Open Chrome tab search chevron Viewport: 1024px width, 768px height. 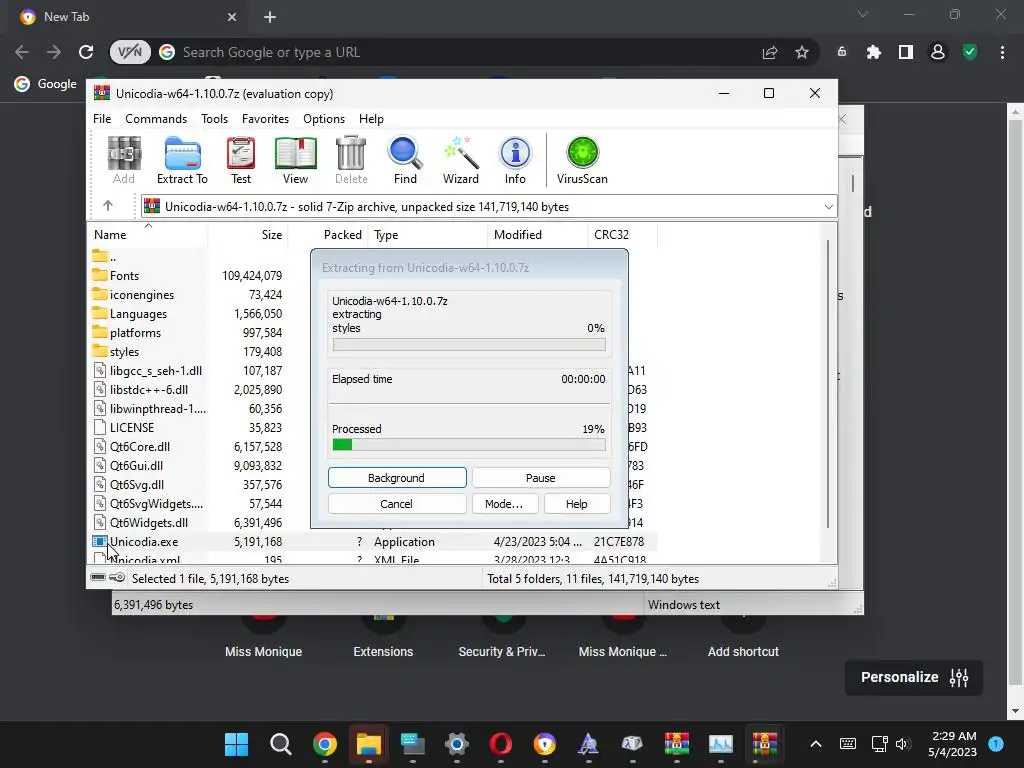coord(863,14)
